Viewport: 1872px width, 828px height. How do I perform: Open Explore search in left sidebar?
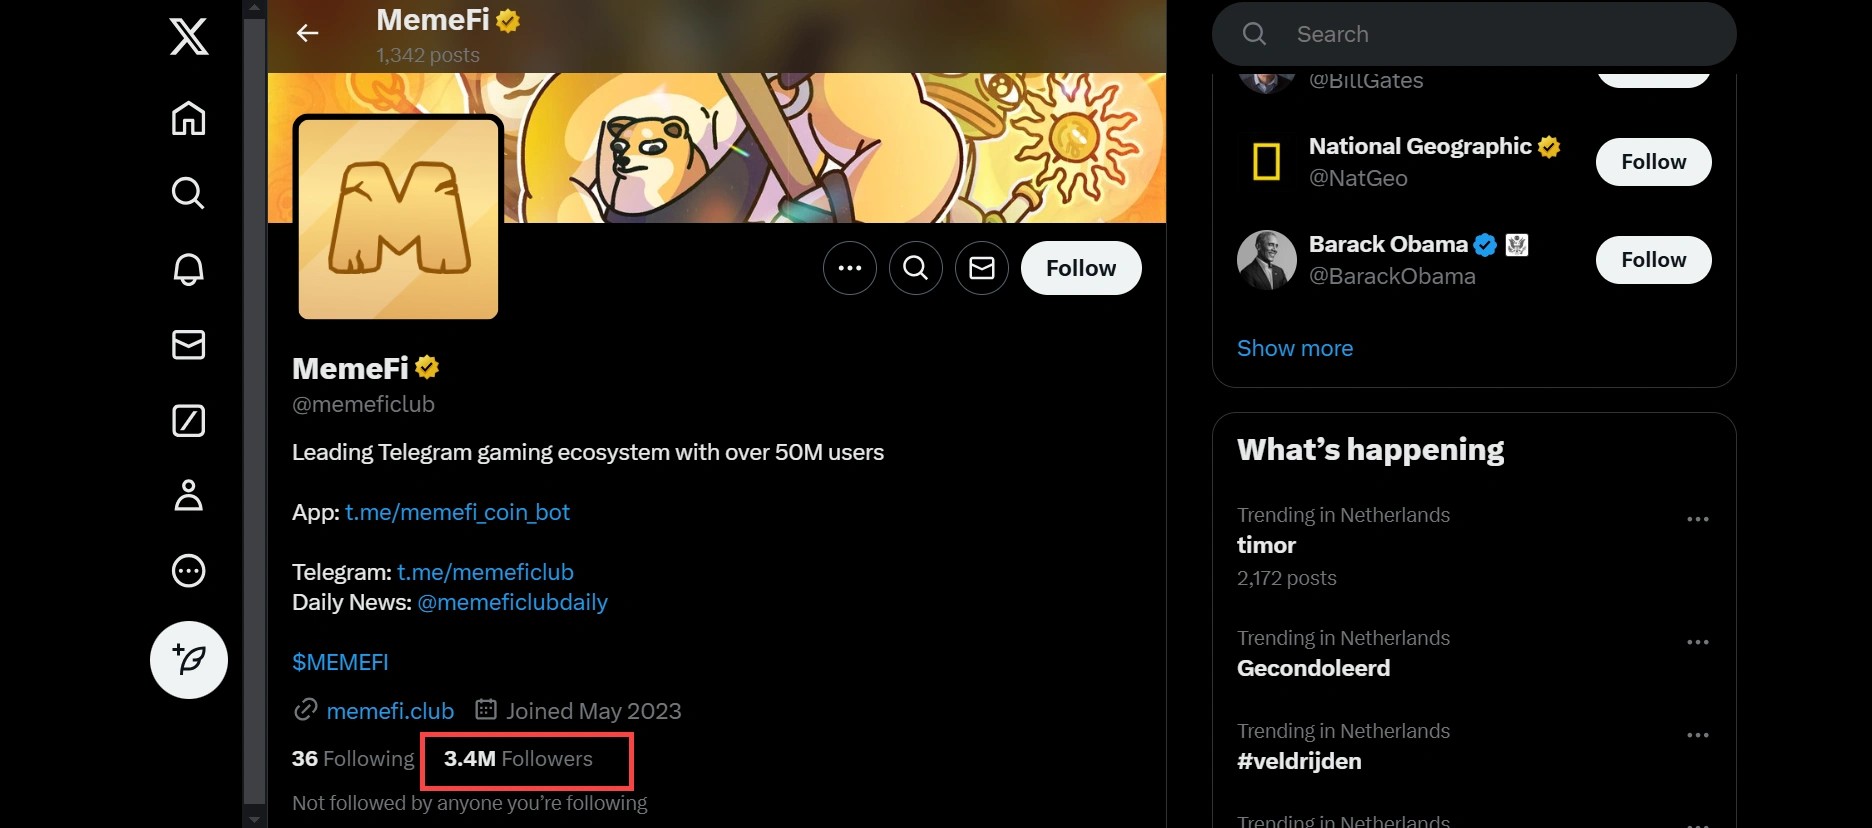[x=189, y=192]
